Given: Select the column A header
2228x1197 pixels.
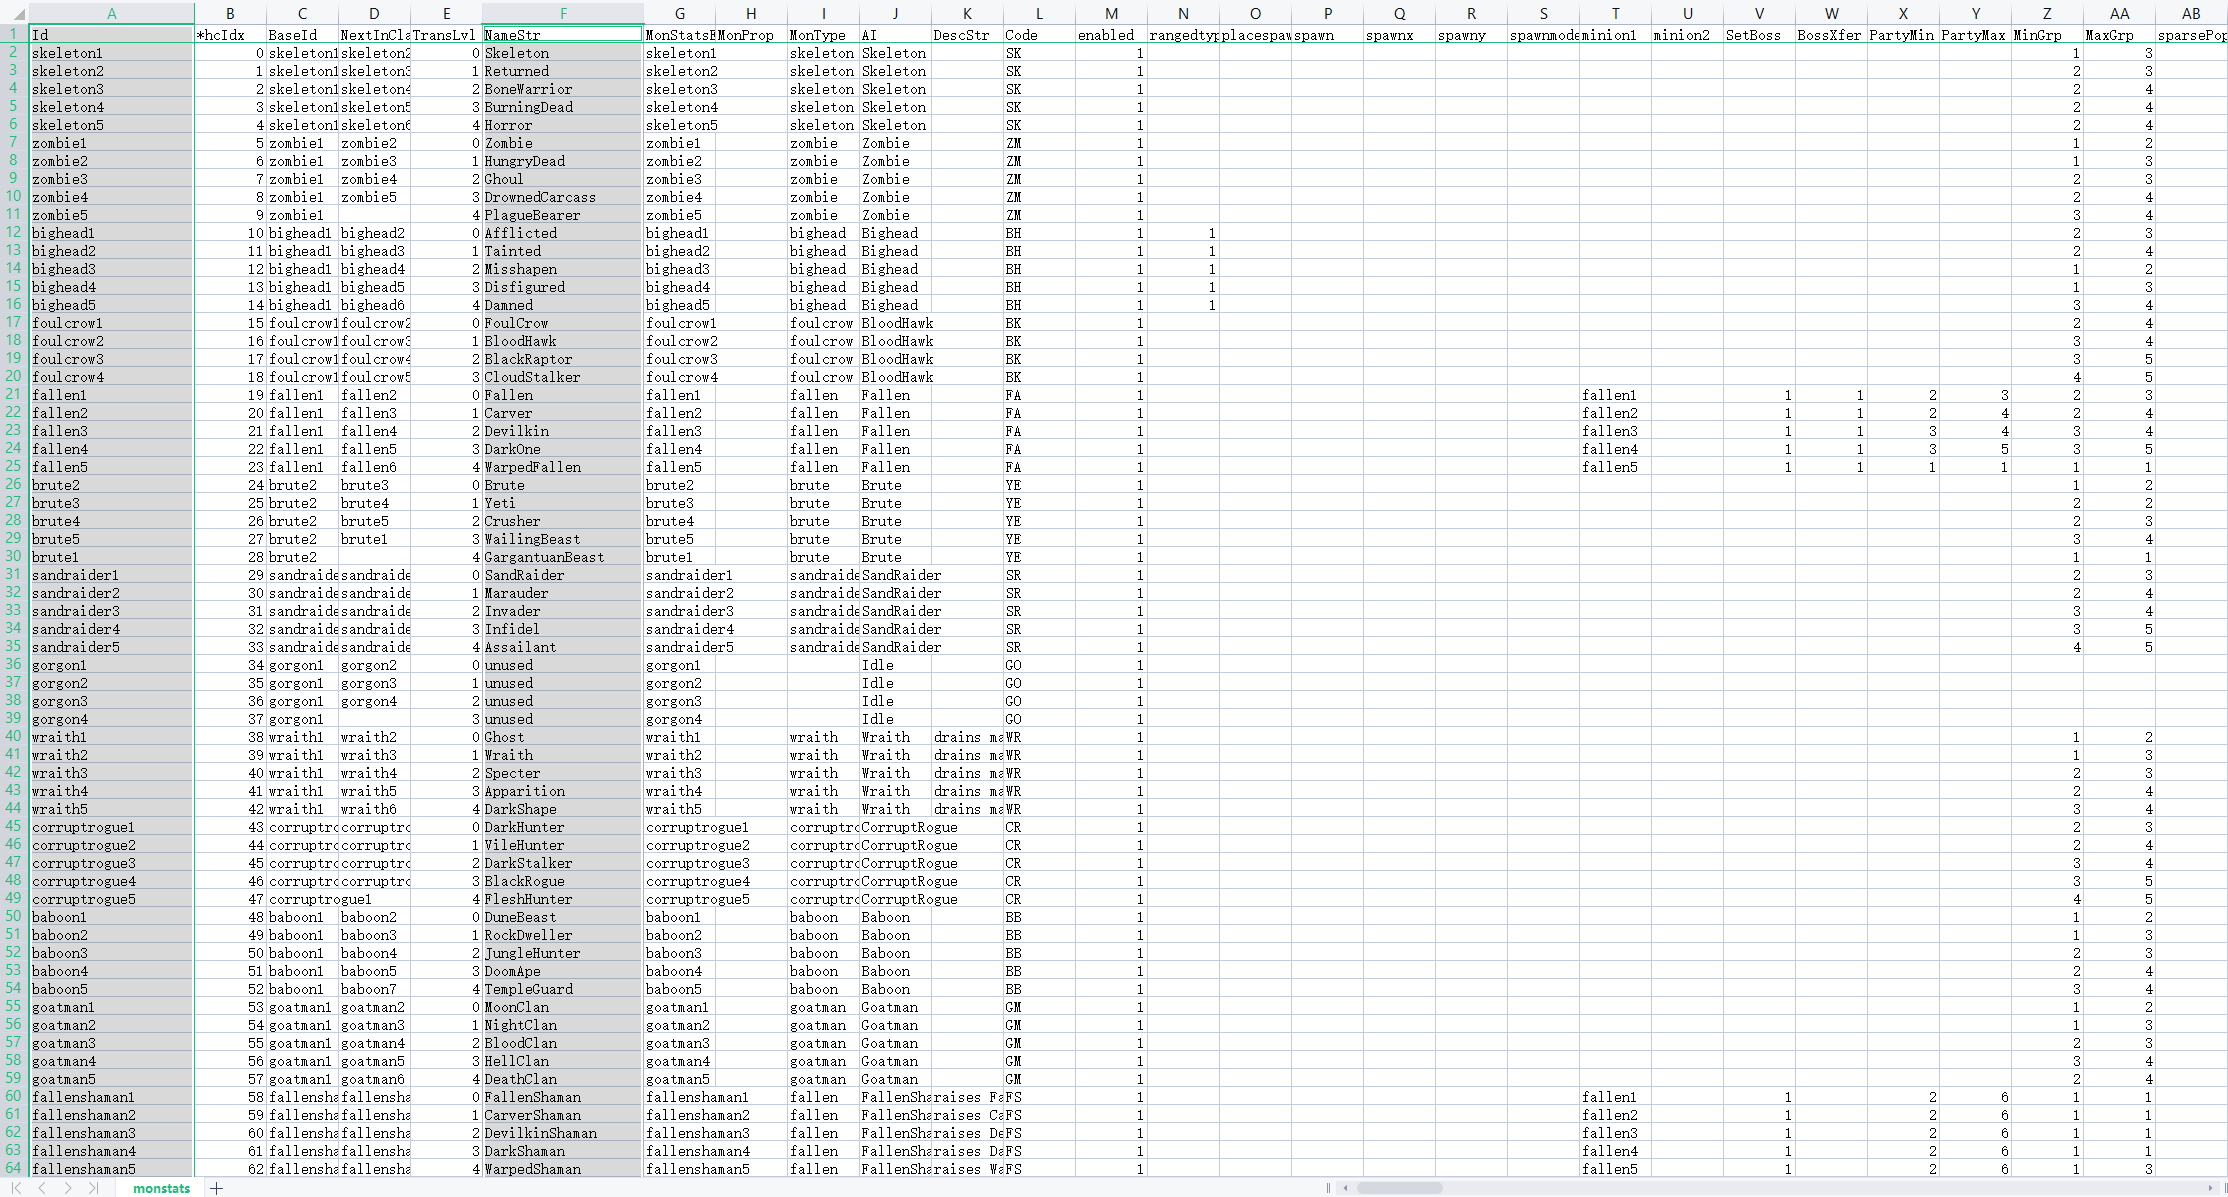Looking at the screenshot, I should [111, 14].
